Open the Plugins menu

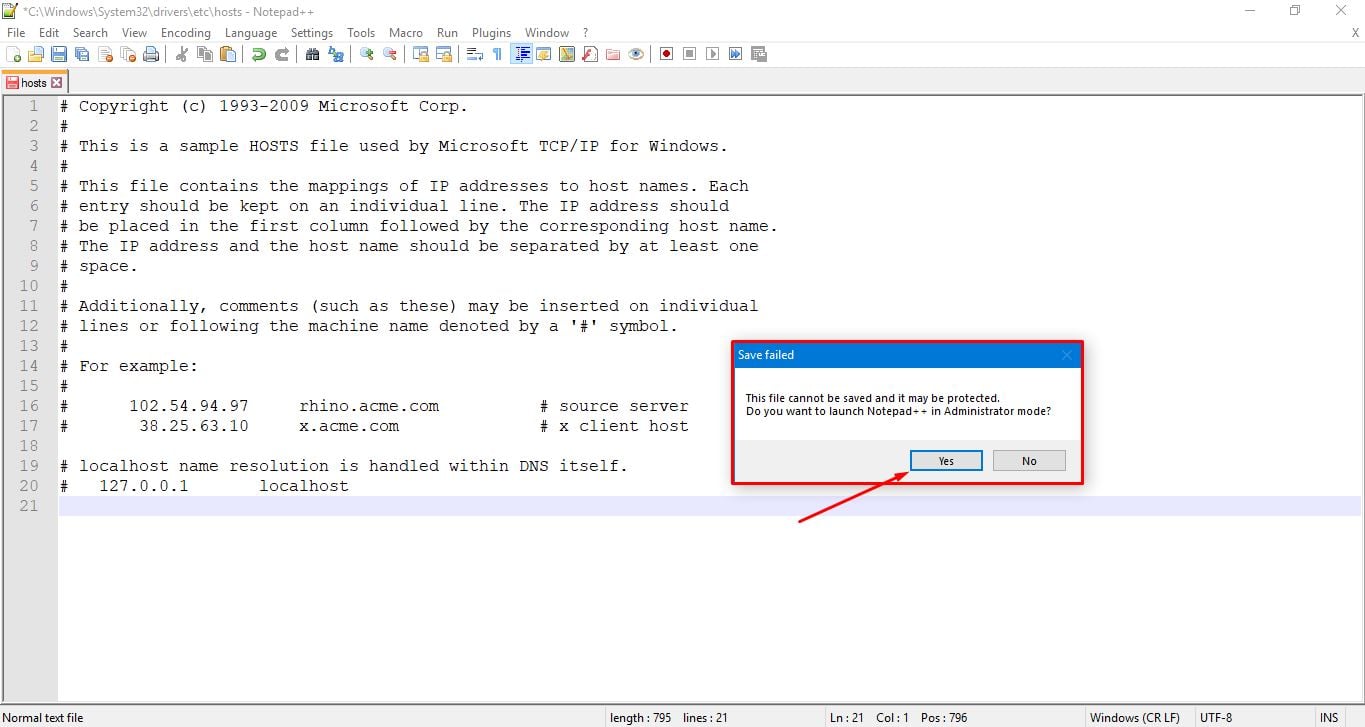pyautogui.click(x=491, y=33)
